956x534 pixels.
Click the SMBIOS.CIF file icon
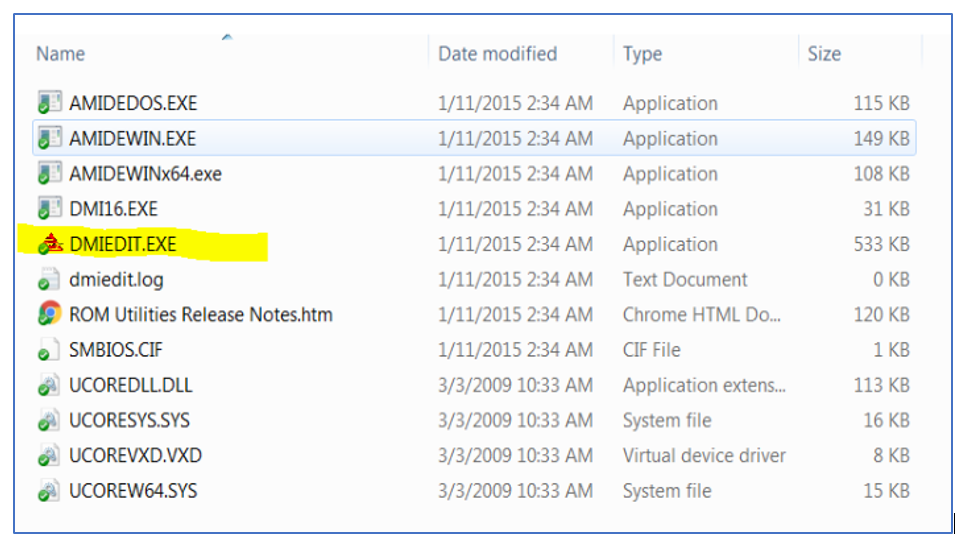coord(49,349)
